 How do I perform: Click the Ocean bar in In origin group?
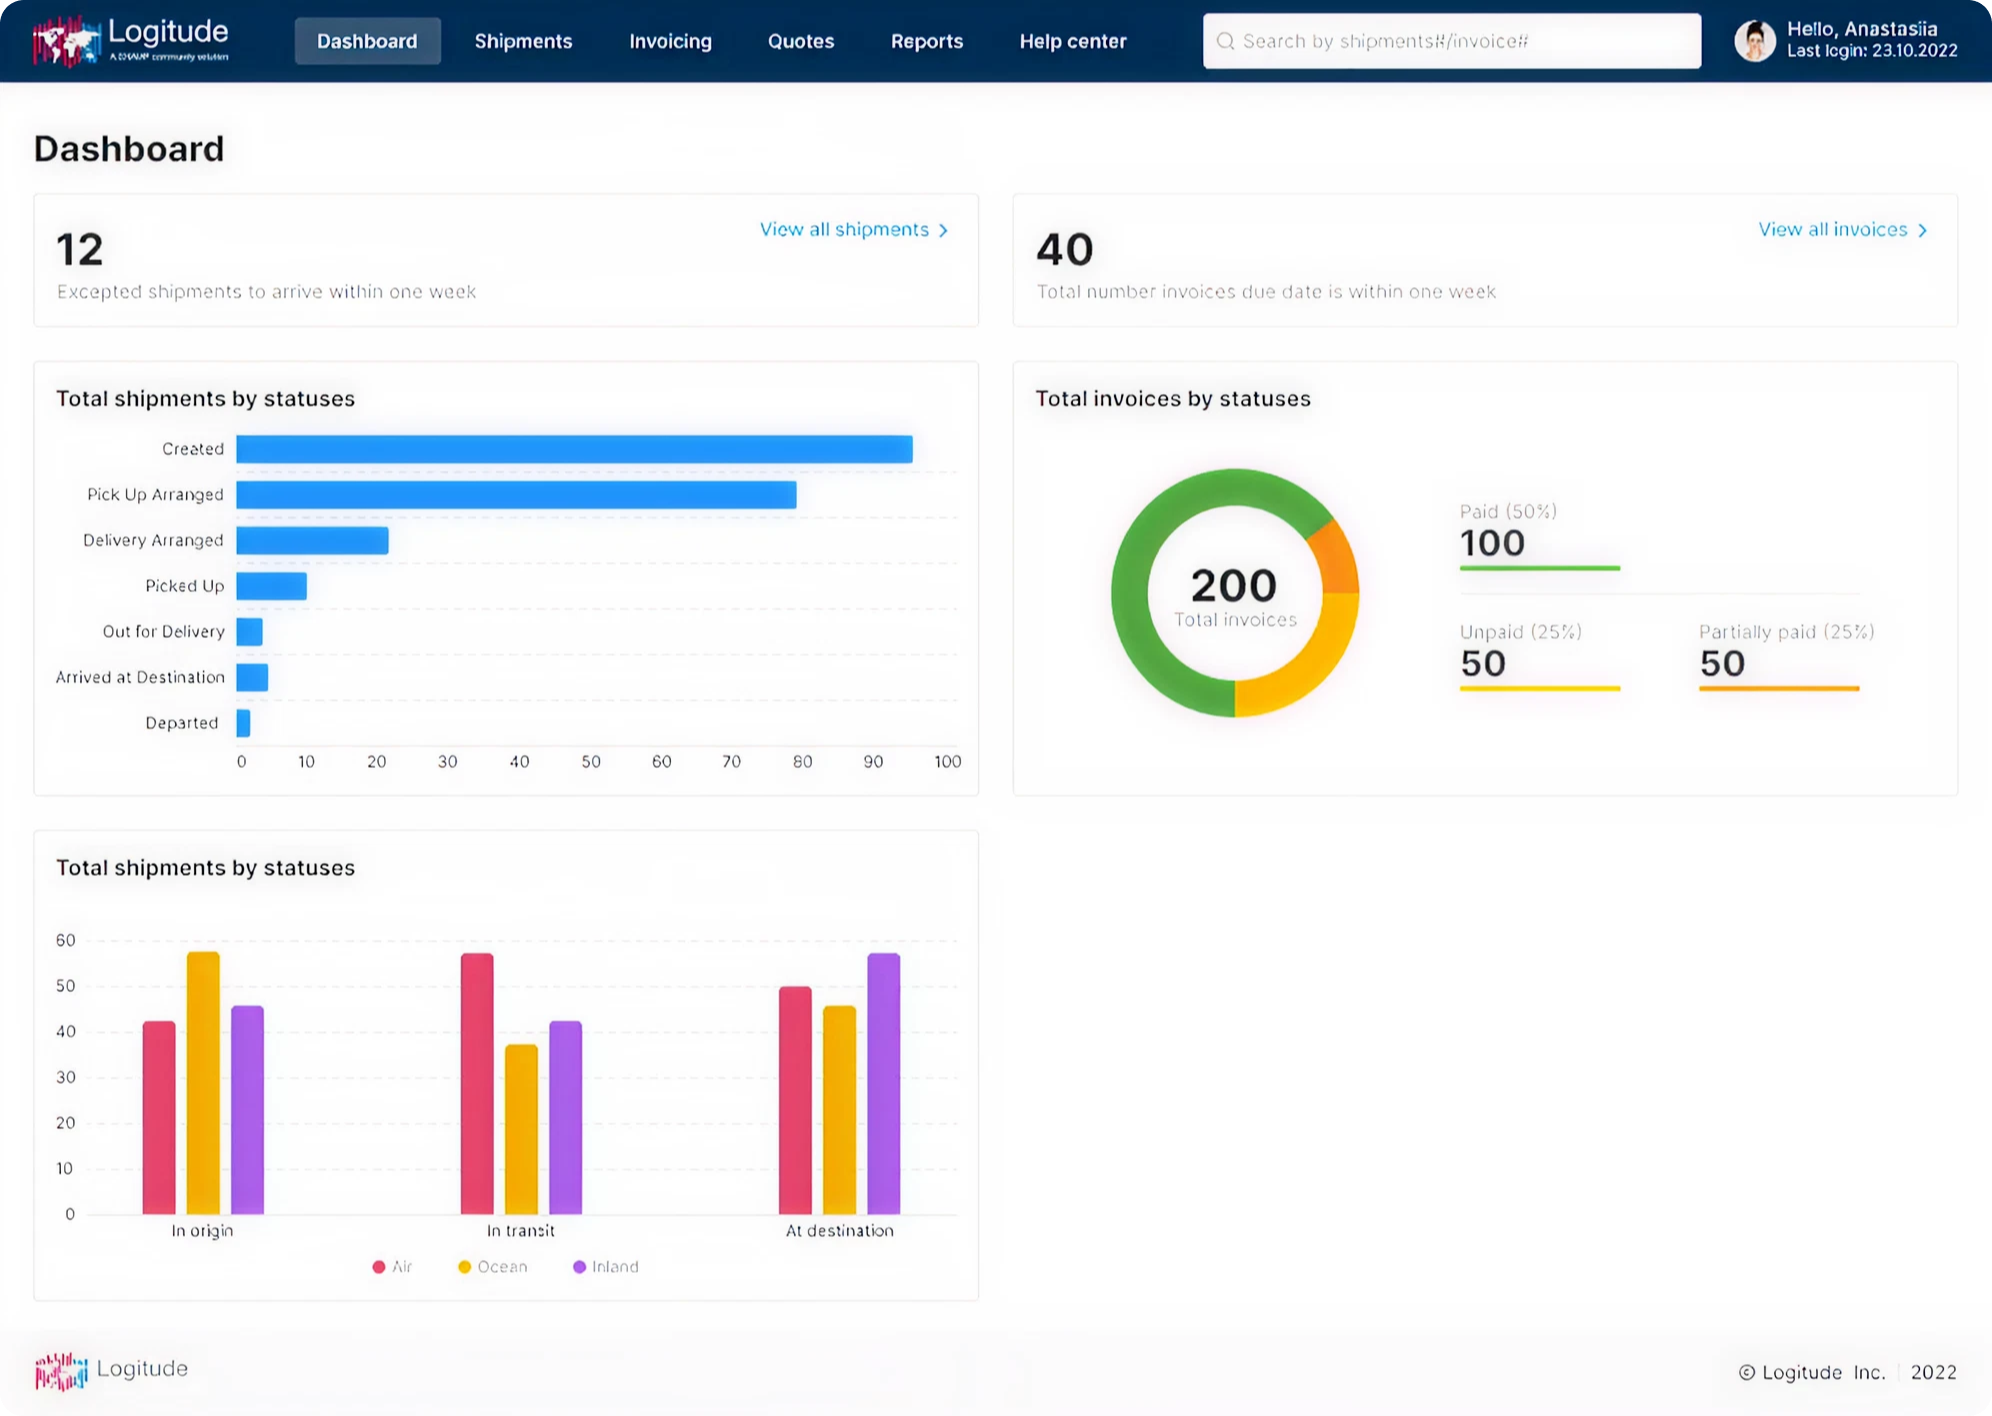[203, 1083]
